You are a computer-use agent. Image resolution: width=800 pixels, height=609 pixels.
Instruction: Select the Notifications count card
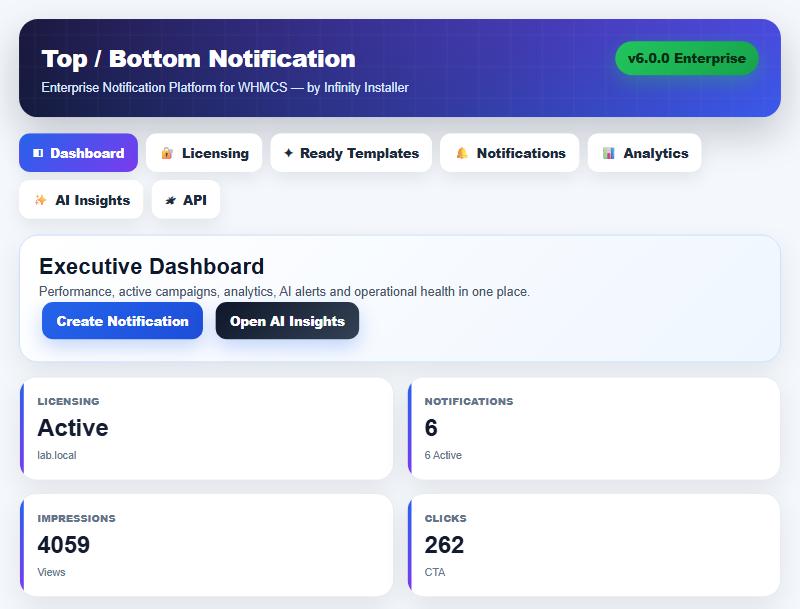(x=594, y=428)
